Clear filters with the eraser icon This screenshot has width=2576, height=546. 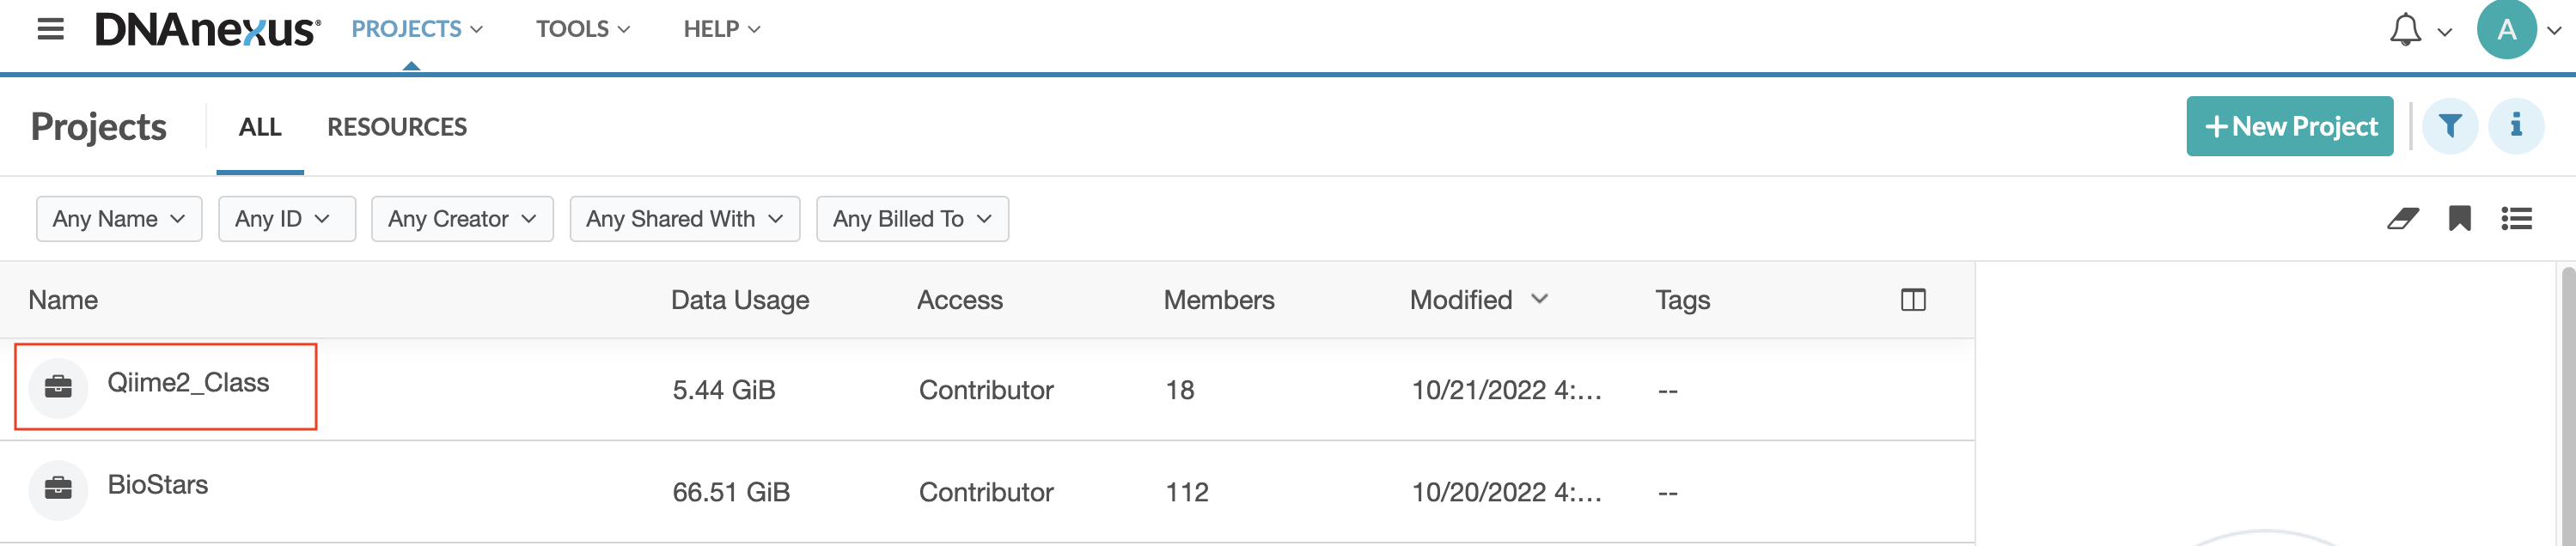tap(2402, 218)
